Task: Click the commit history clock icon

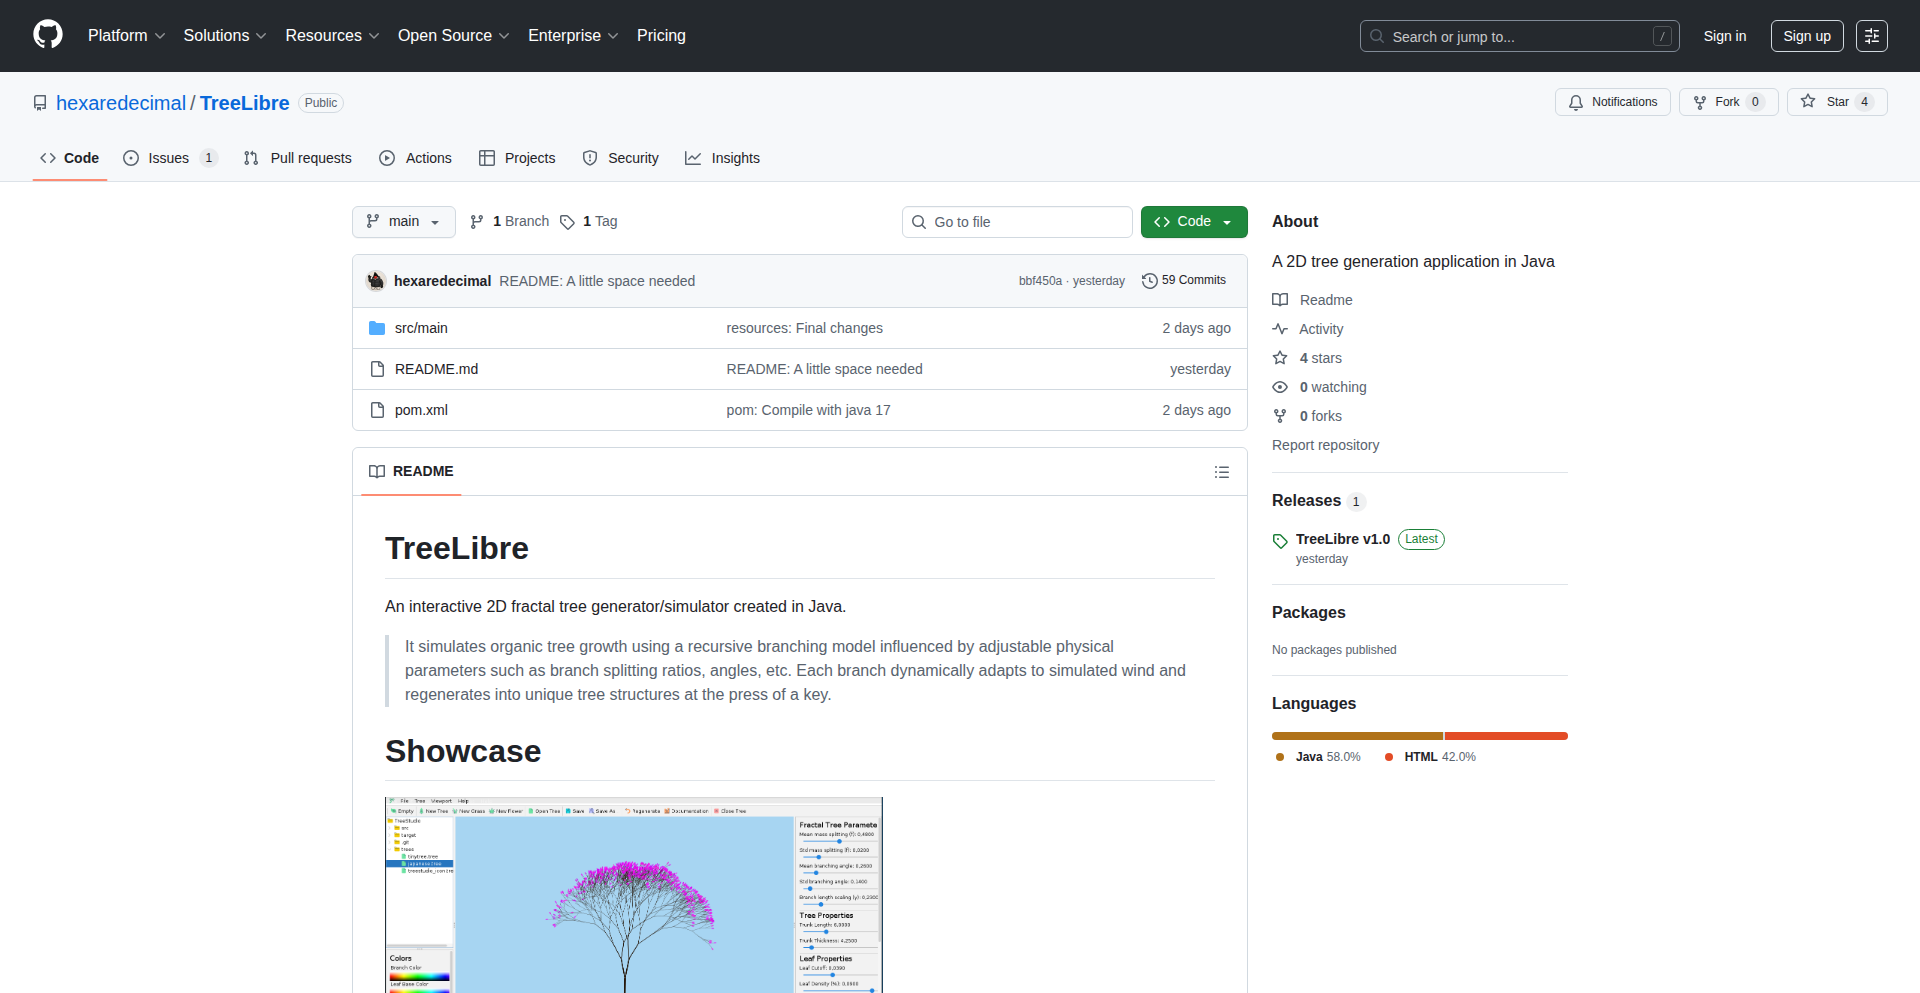Action: [x=1149, y=281]
